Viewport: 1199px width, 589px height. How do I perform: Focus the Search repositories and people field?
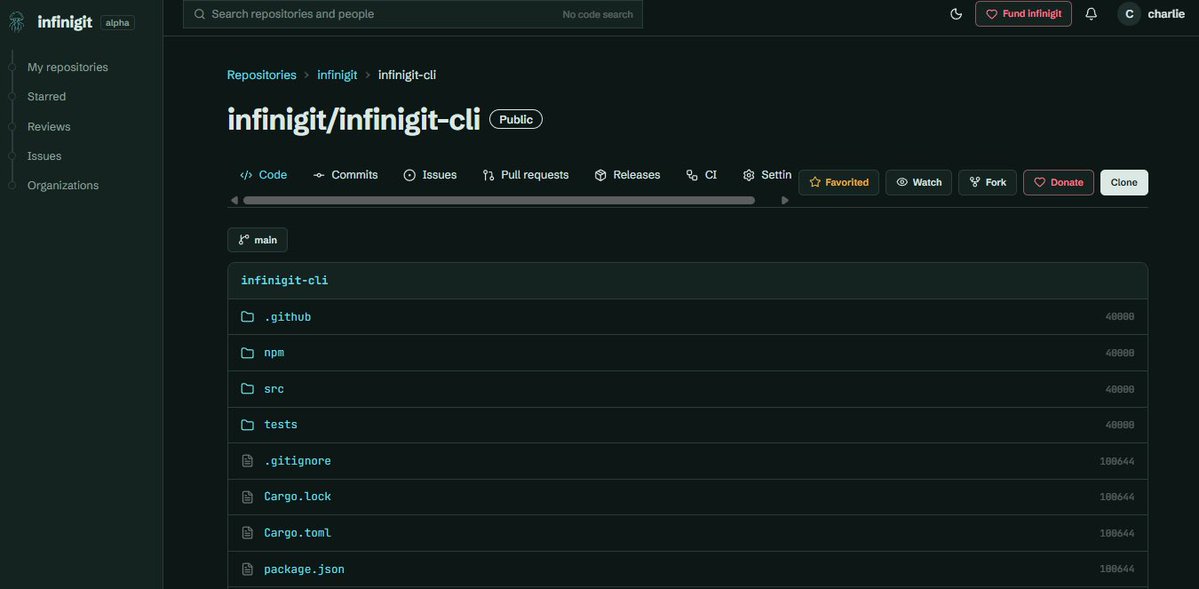(412, 14)
